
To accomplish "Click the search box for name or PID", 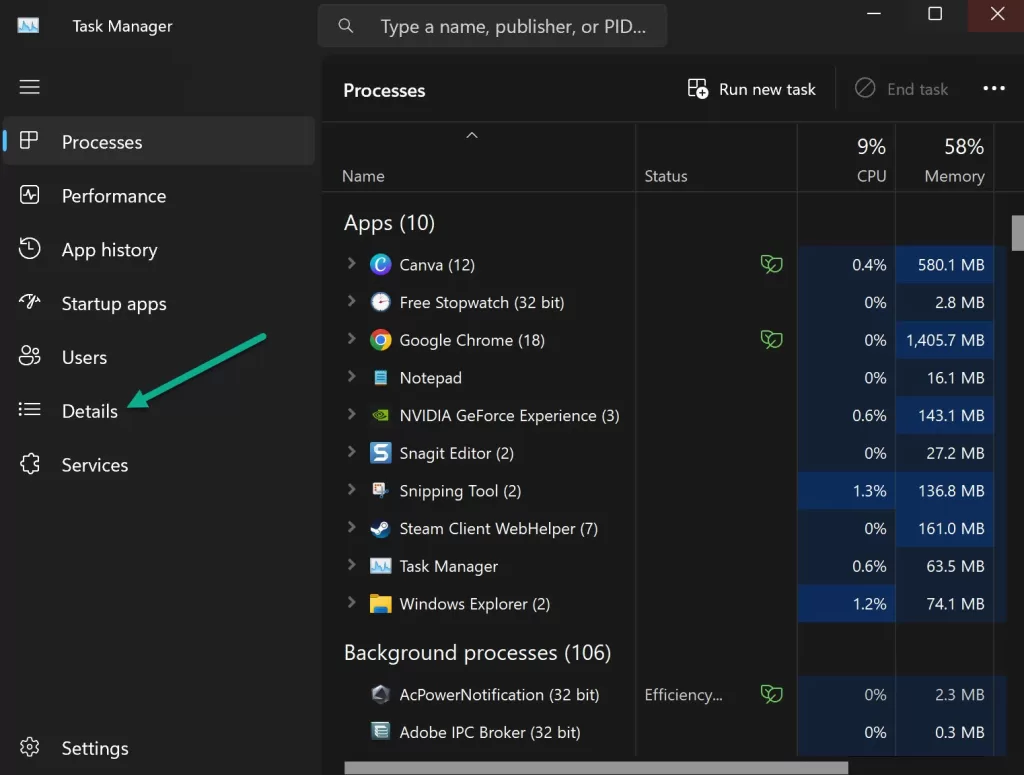I will [492, 26].
